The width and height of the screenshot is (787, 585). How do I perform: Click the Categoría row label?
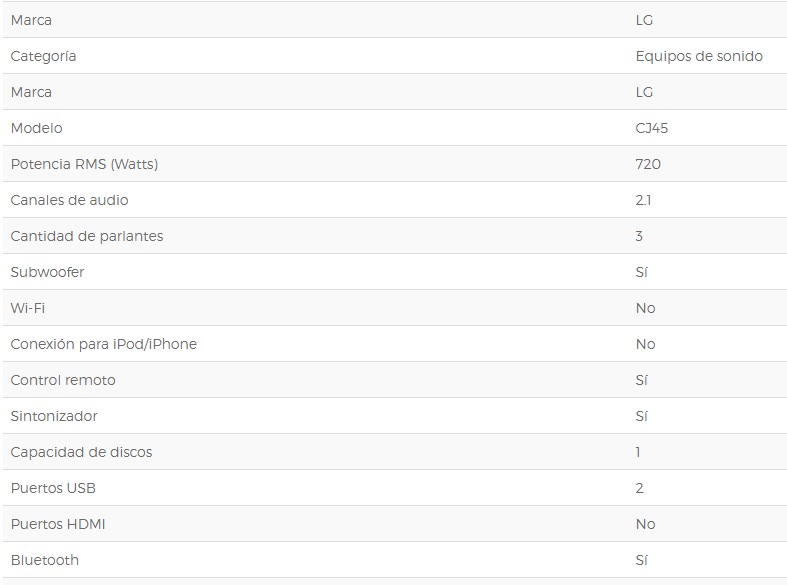43,56
